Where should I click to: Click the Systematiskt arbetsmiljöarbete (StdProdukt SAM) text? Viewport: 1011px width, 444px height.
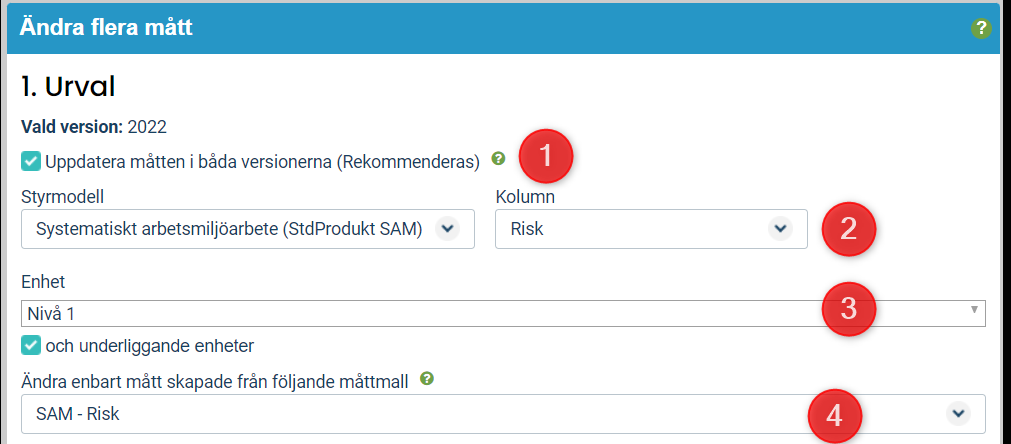[x=229, y=229]
